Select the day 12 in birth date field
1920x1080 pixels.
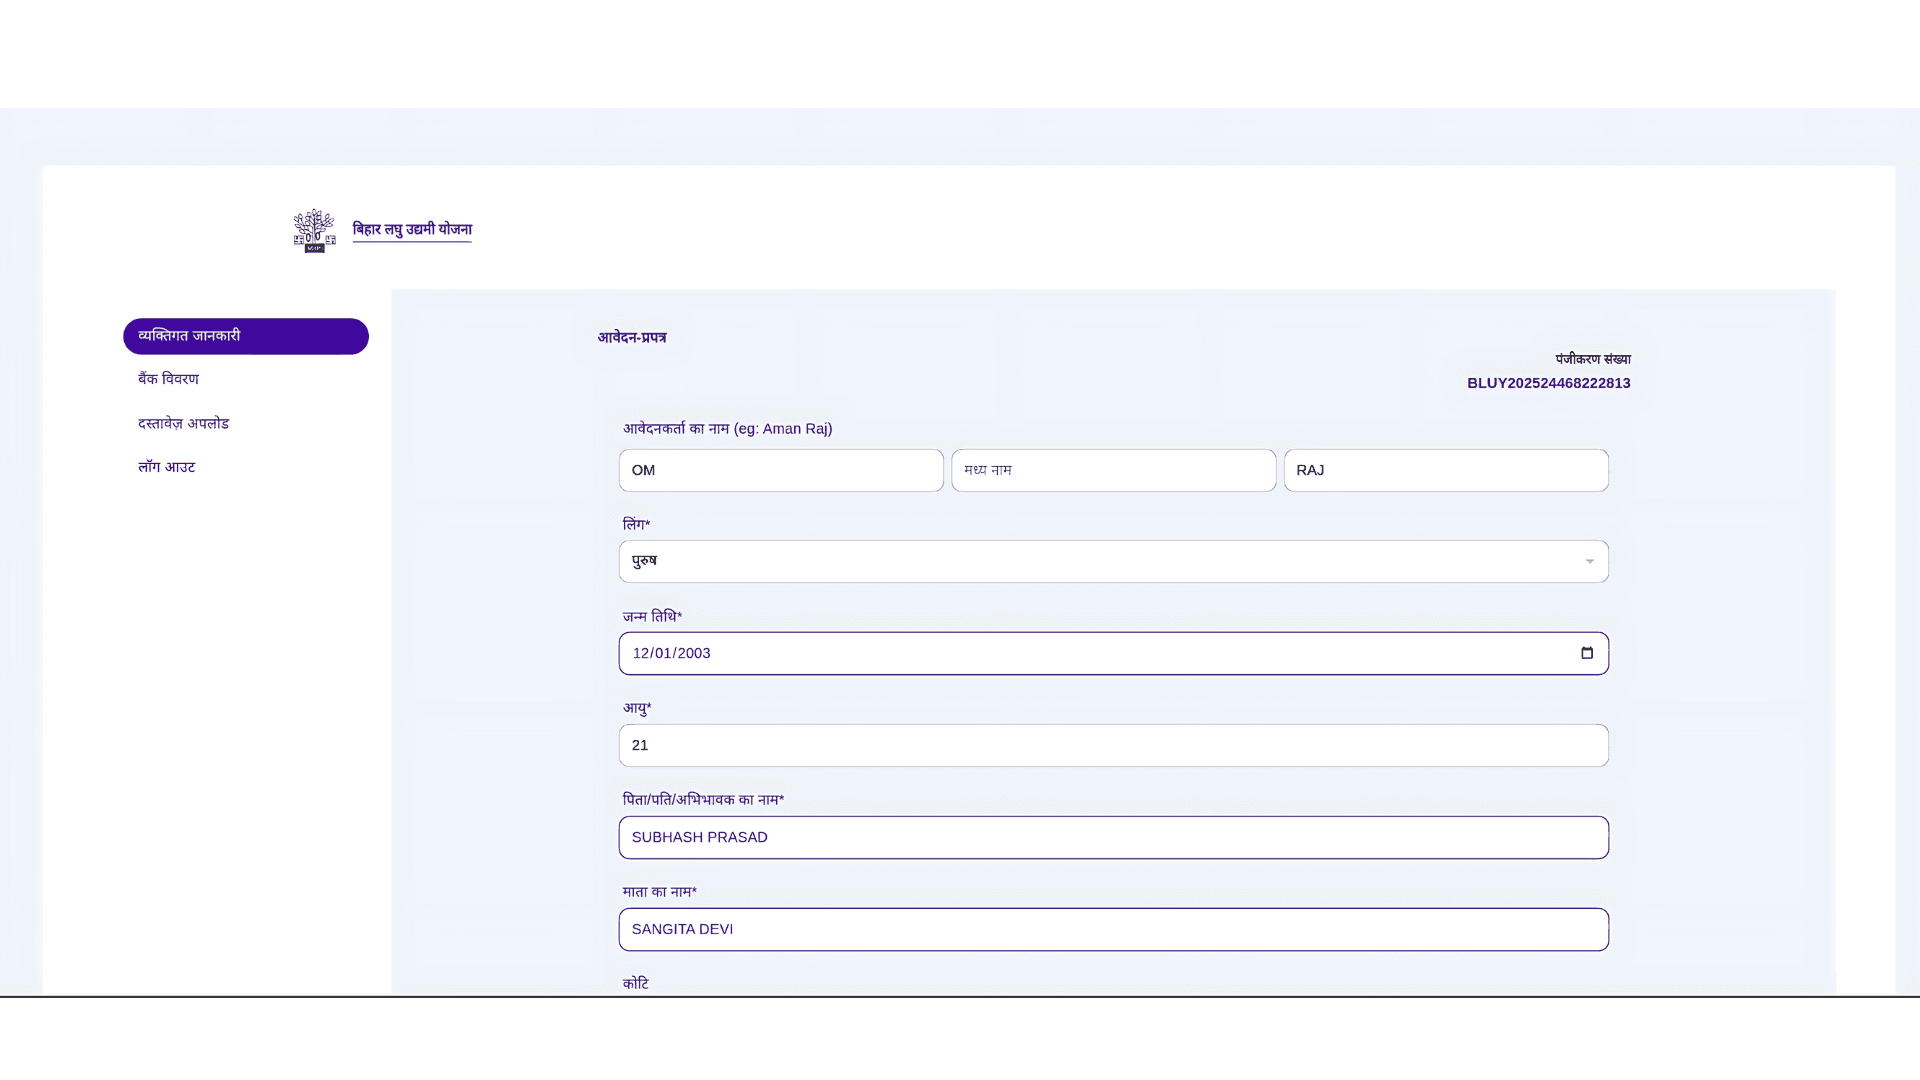(x=641, y=653)
